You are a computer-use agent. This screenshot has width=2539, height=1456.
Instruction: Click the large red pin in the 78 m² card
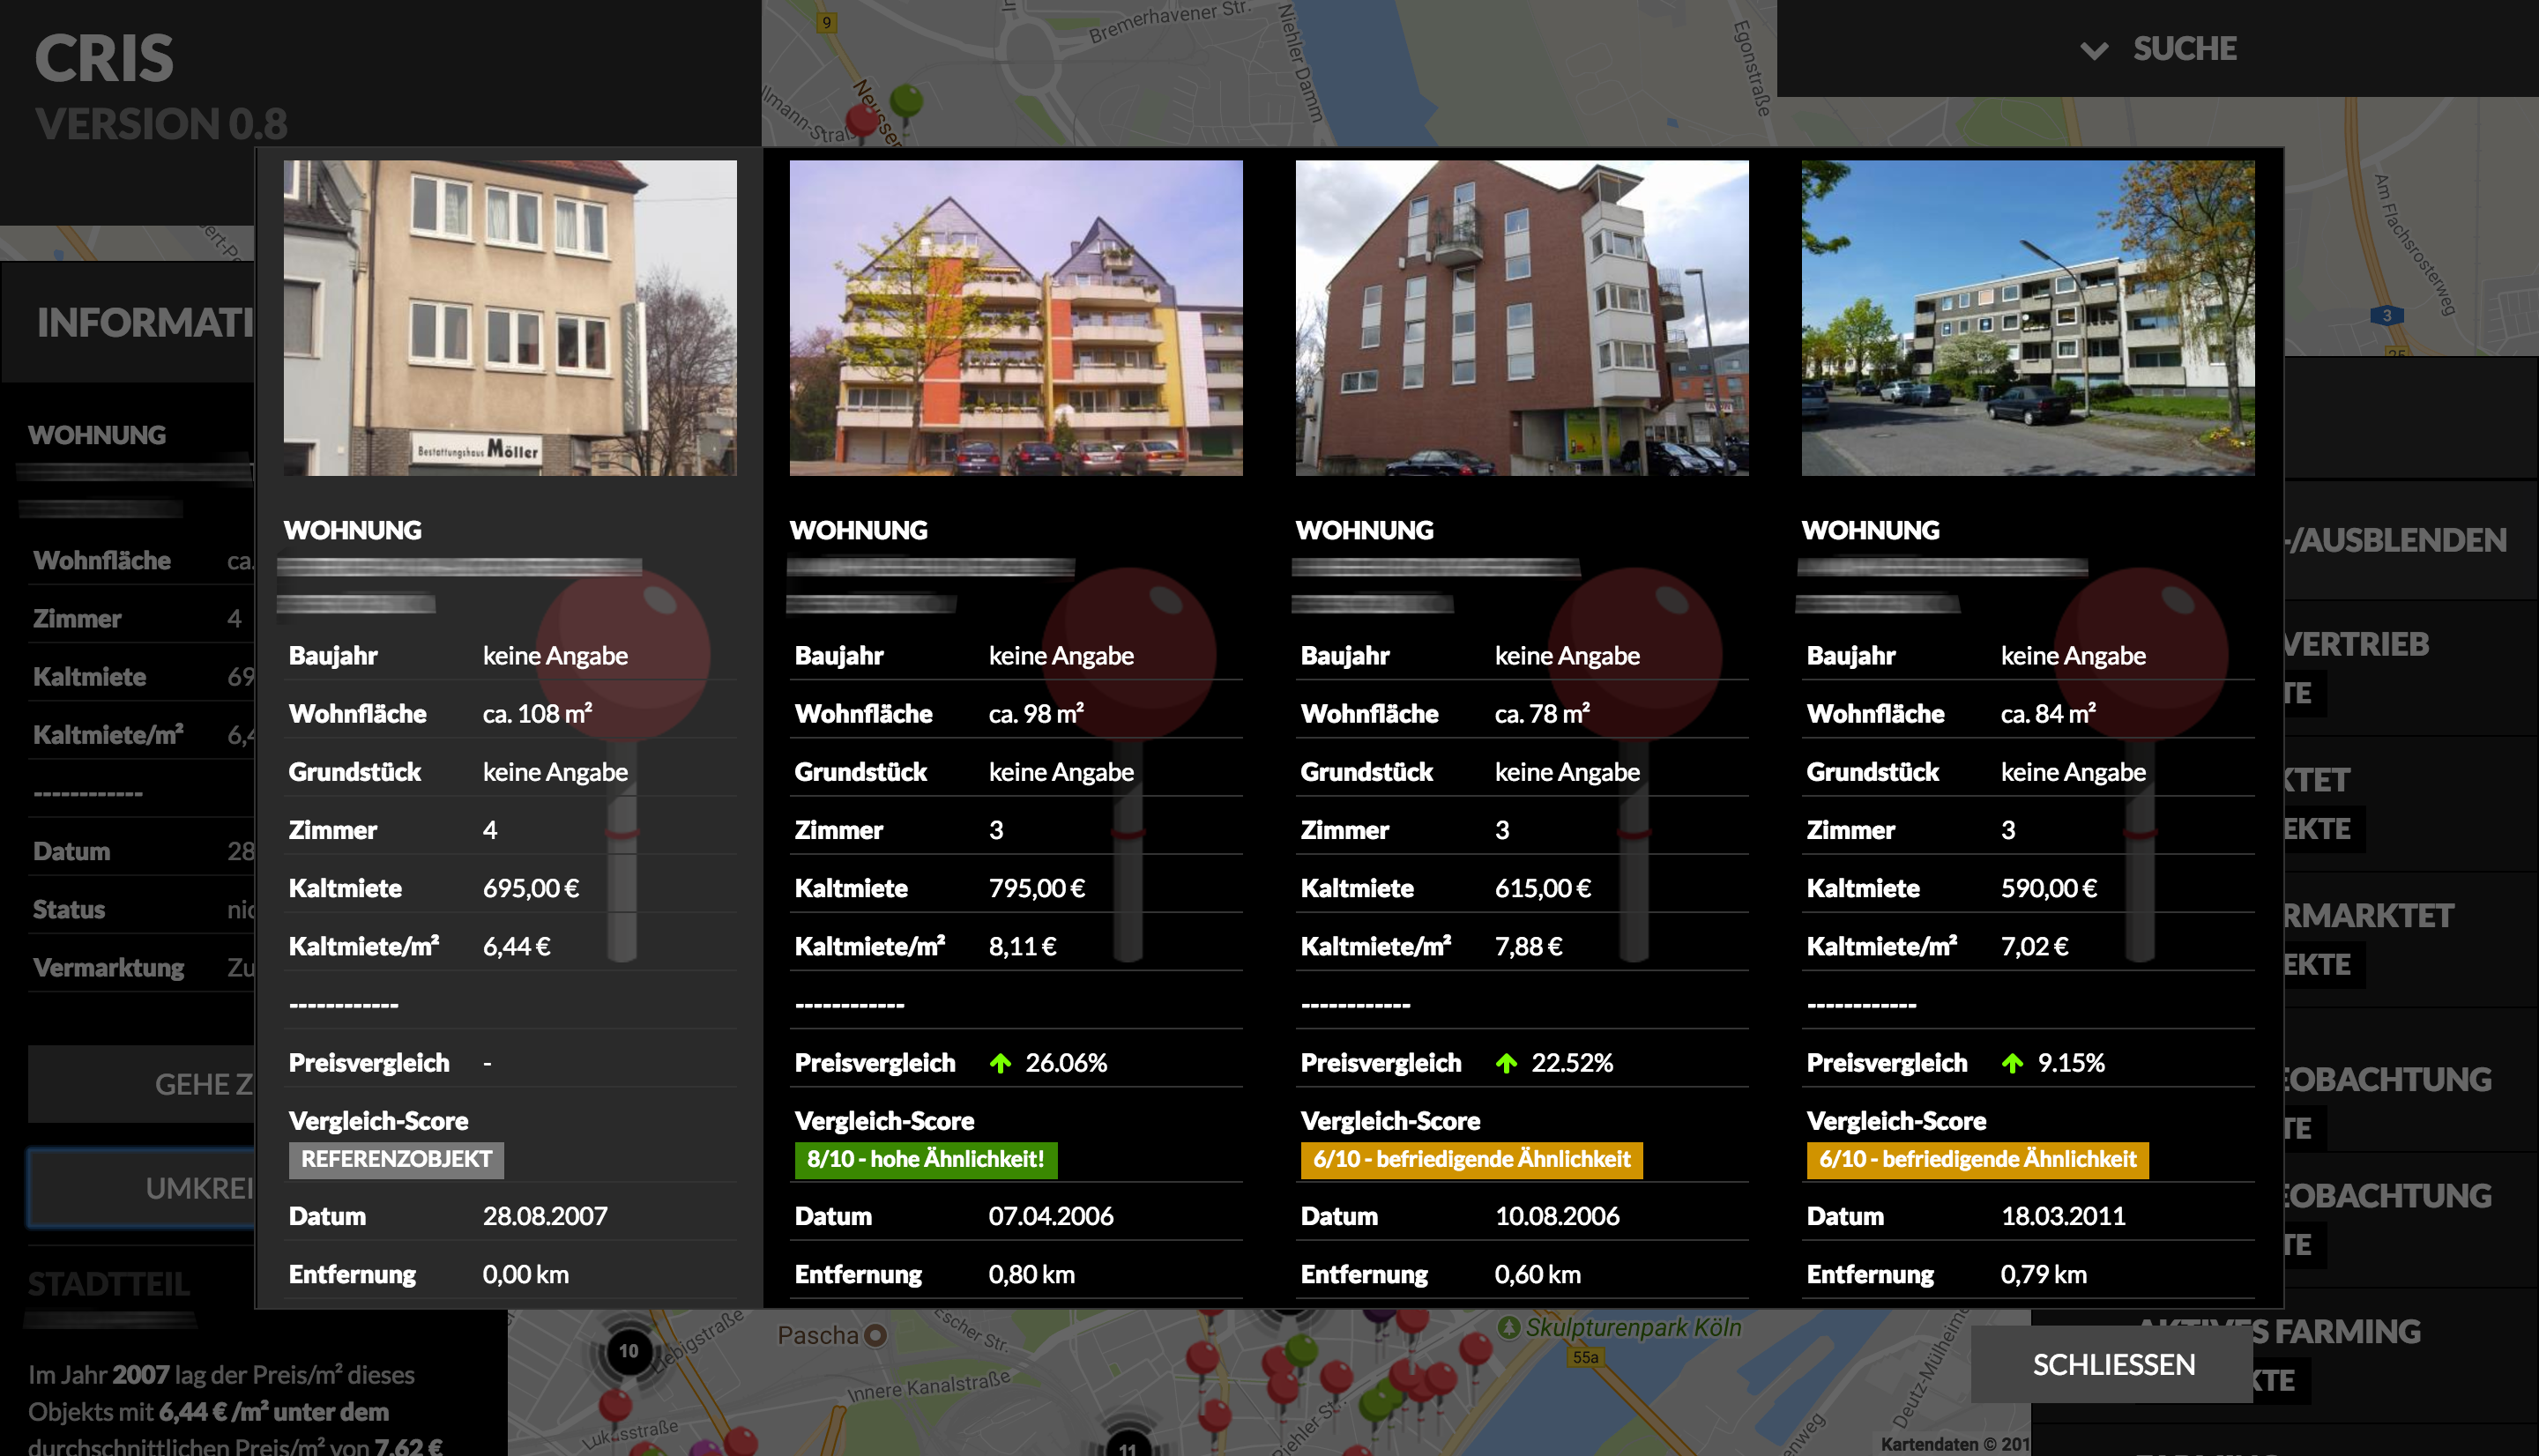(1636, 655)
